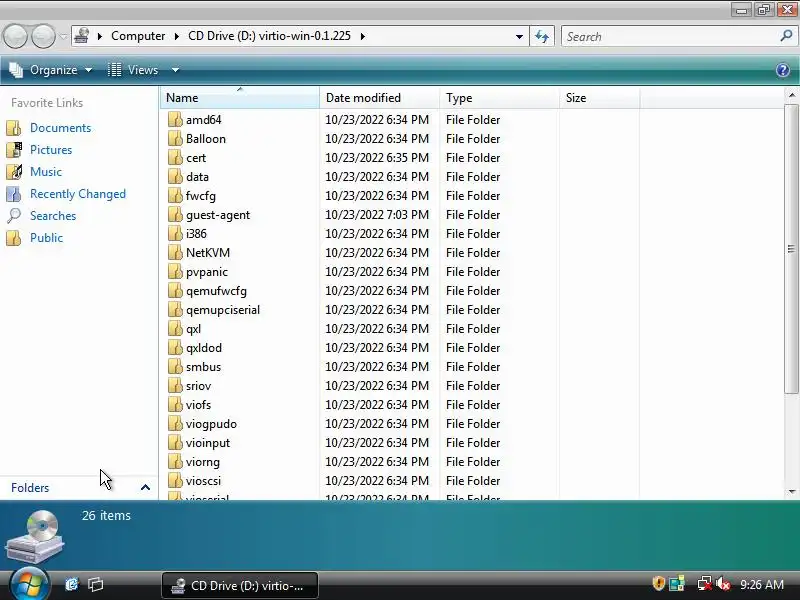This screenshot has width=800, height=600.
Task: Select Computer in the address breadcrumb
Action: coord(138,36)
